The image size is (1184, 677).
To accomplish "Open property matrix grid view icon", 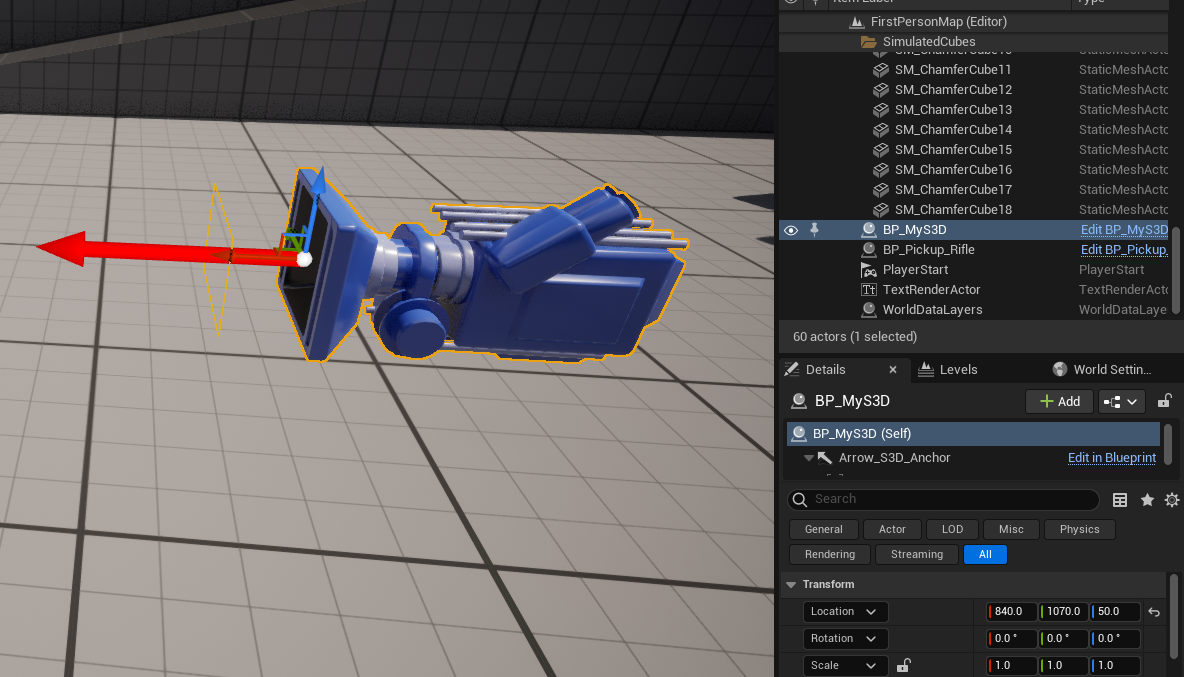I will click(1120, 500).
